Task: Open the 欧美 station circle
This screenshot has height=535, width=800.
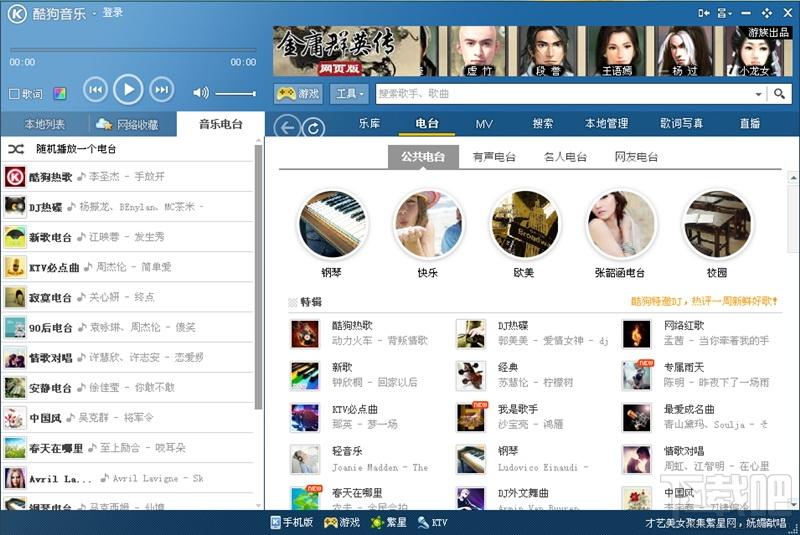Action: click(524, 224)
